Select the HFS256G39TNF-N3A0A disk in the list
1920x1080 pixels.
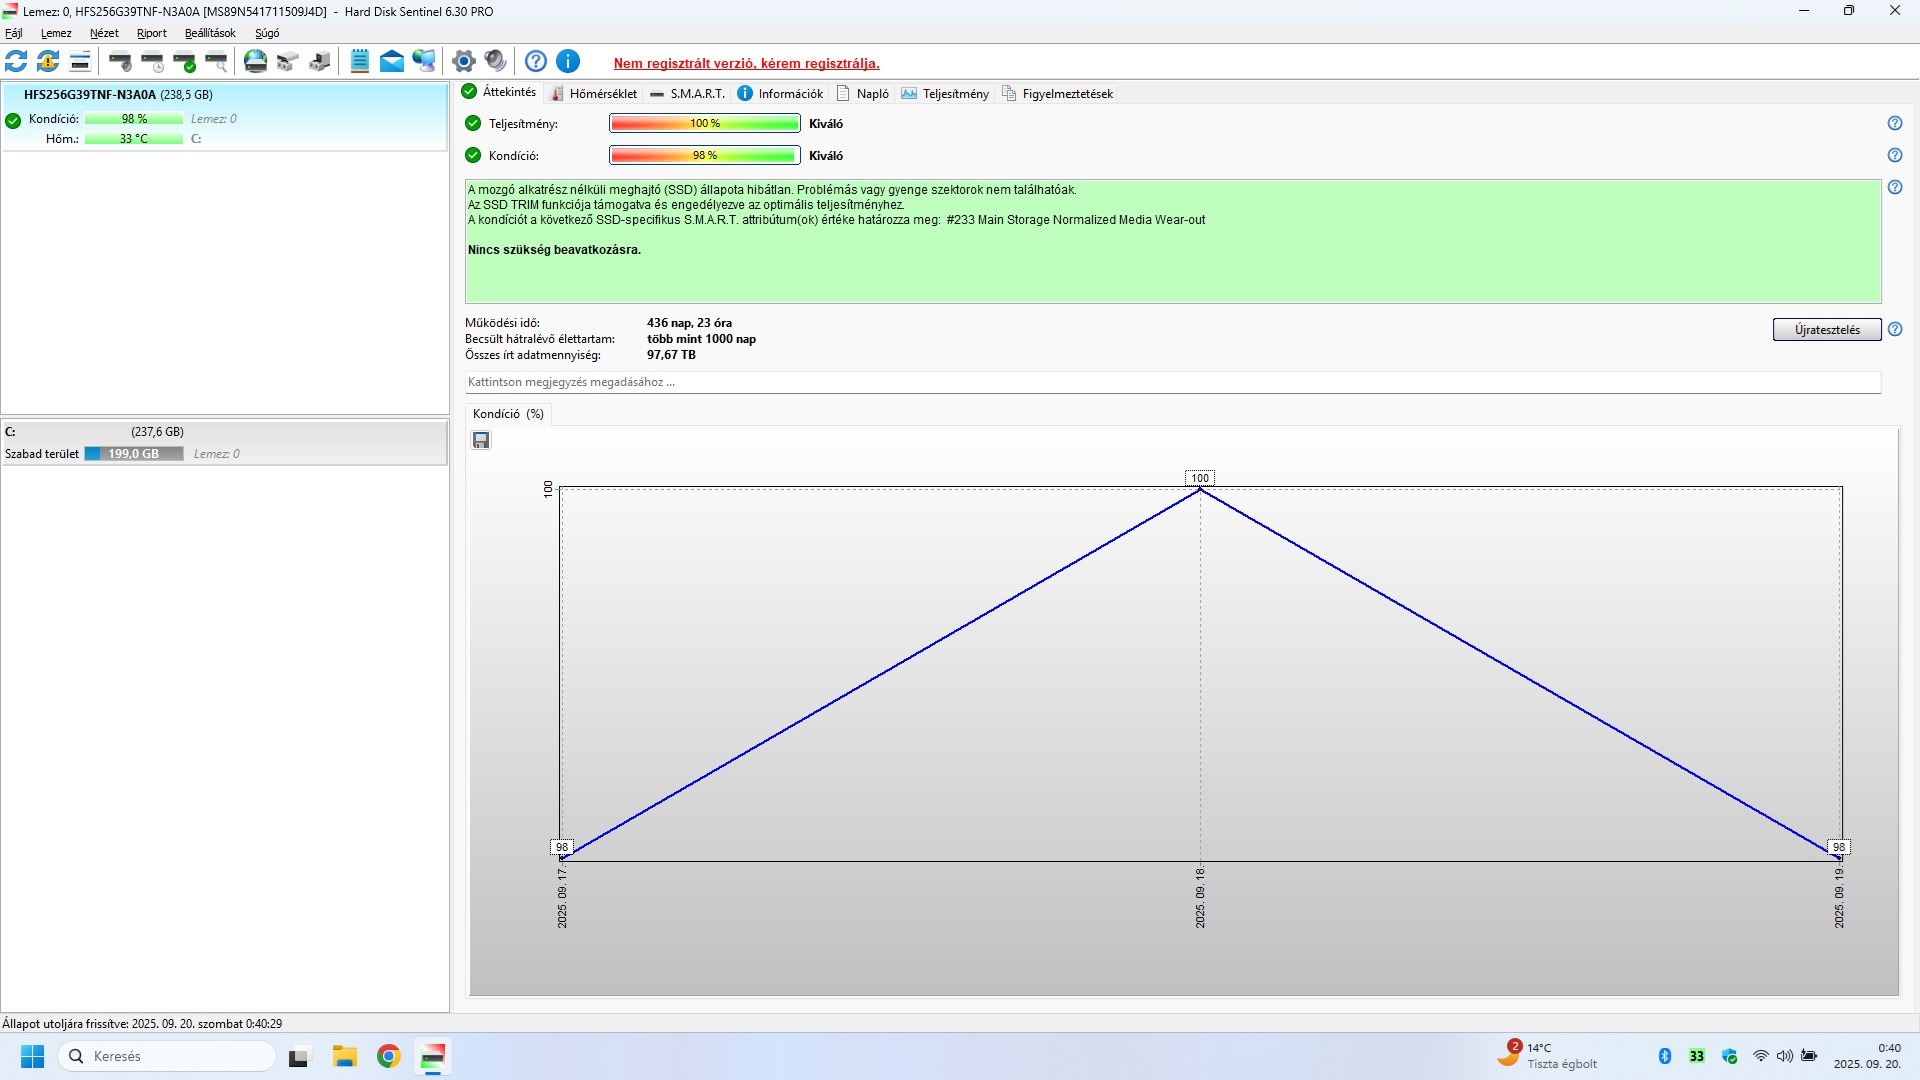(90, 95)
